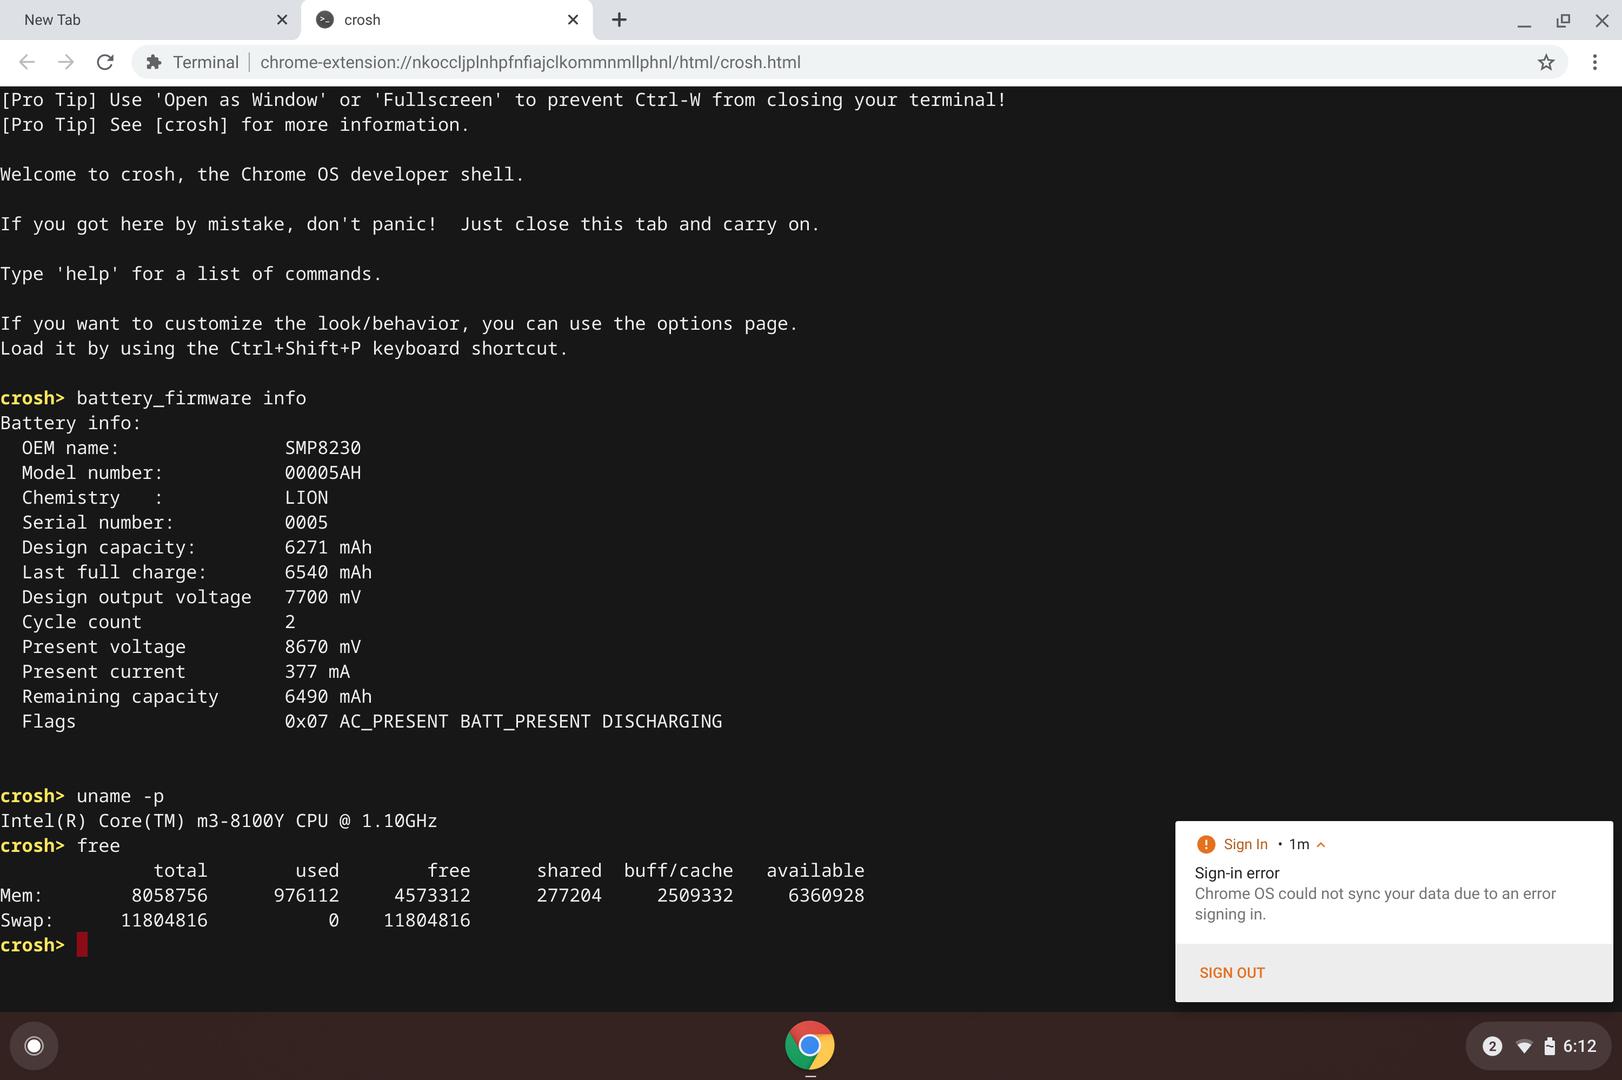Switch to the New Tab tab
The width and height of the screenshot is (1622, 1080).
pyautogui.click(x=150, y=20)
